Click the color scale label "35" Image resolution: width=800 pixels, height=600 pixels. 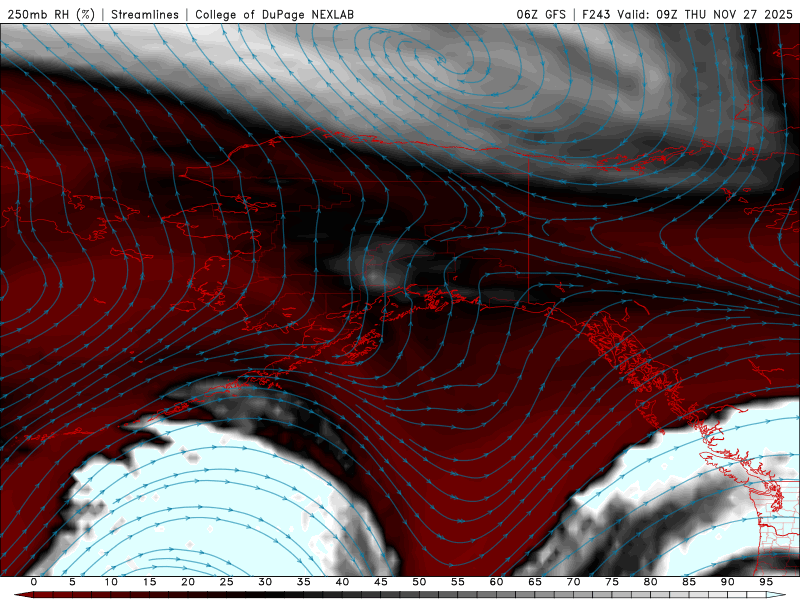304,582
